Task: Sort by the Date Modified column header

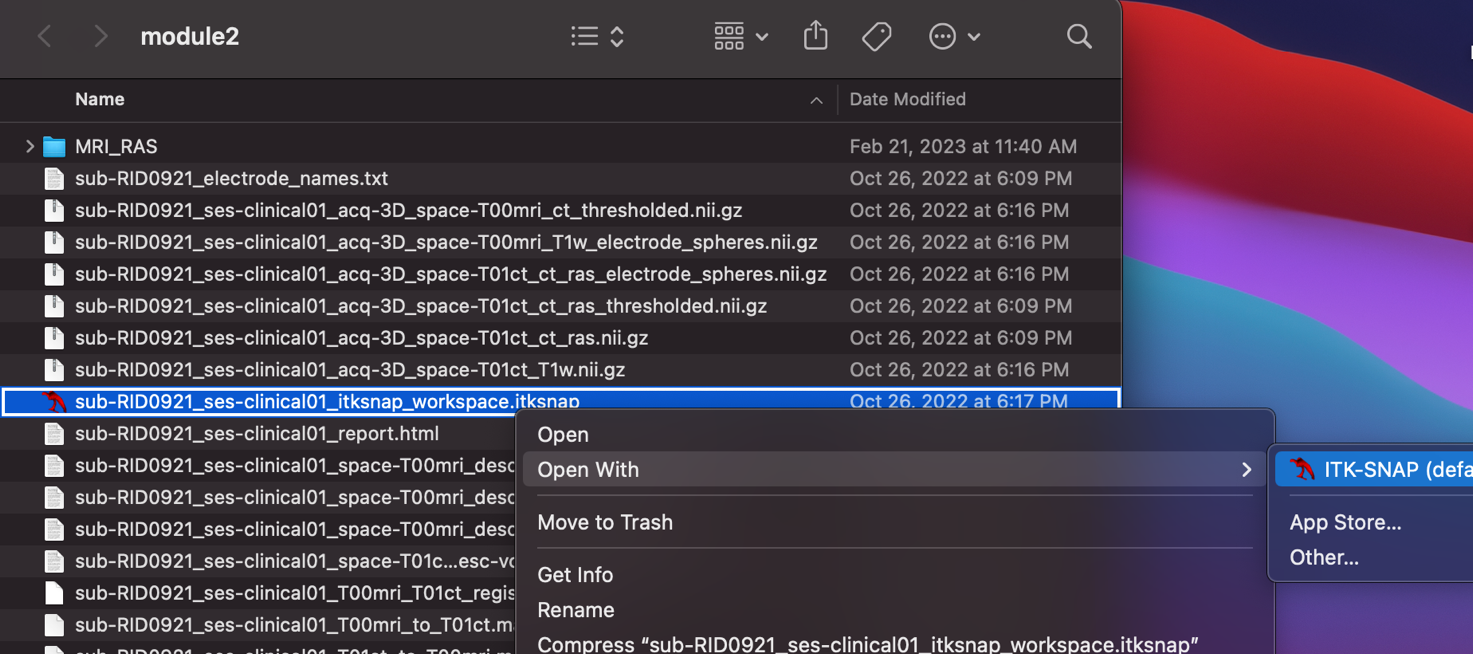Action: [x=908, y=99]
